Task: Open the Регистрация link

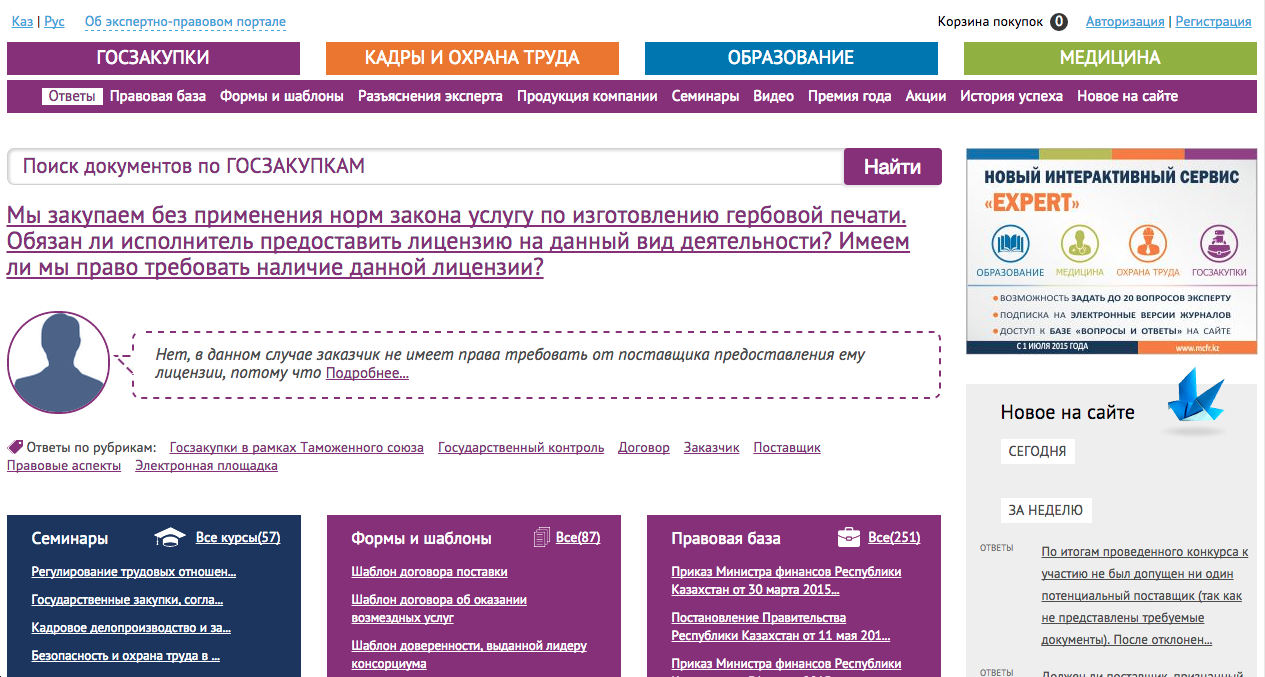Action: [1213, 21]
